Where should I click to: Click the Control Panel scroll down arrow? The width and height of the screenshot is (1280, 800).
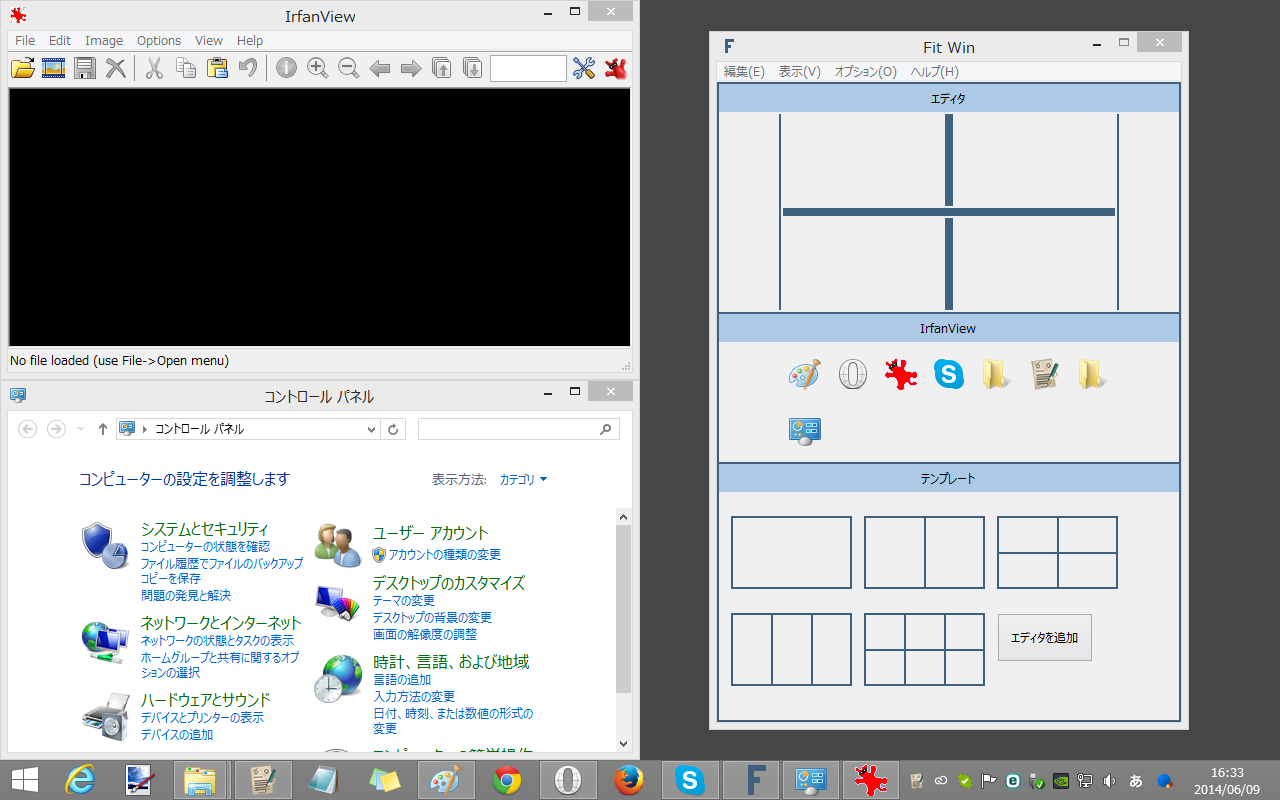(624, 743)
